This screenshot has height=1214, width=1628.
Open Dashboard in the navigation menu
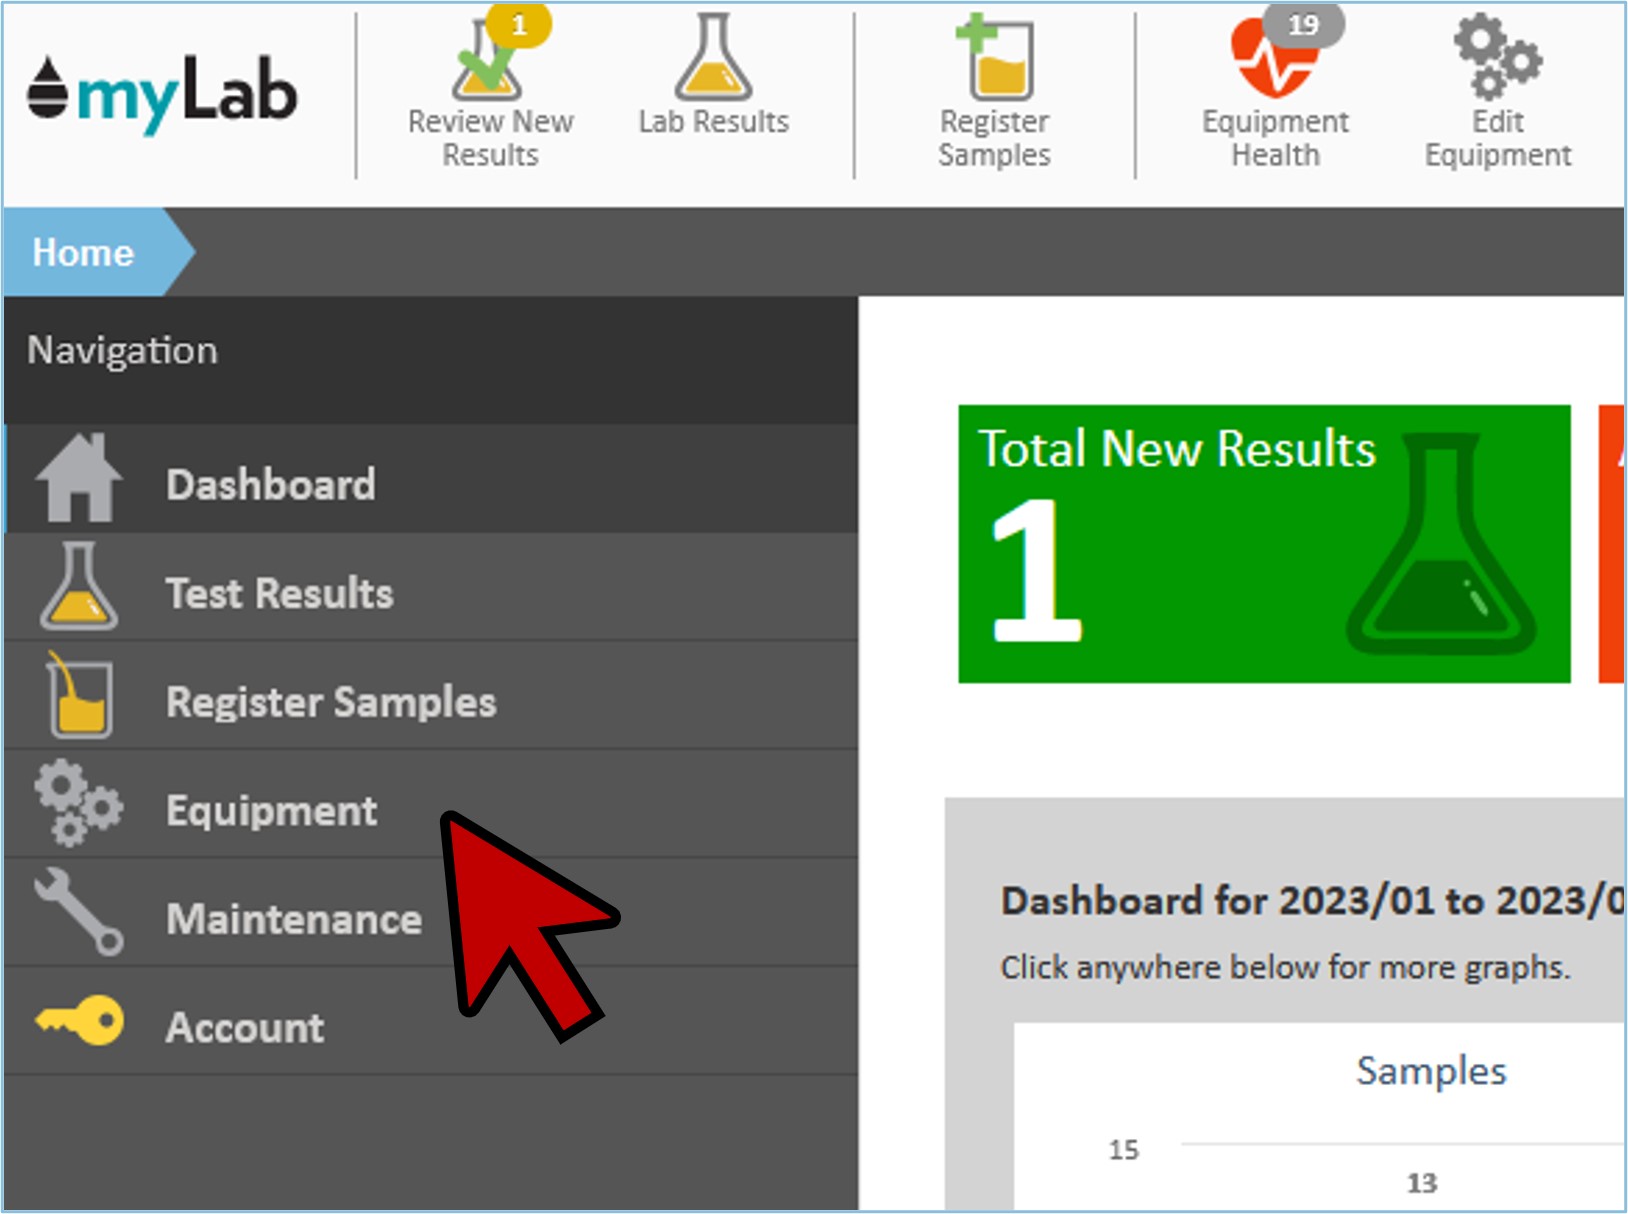[x=271, y=485]
